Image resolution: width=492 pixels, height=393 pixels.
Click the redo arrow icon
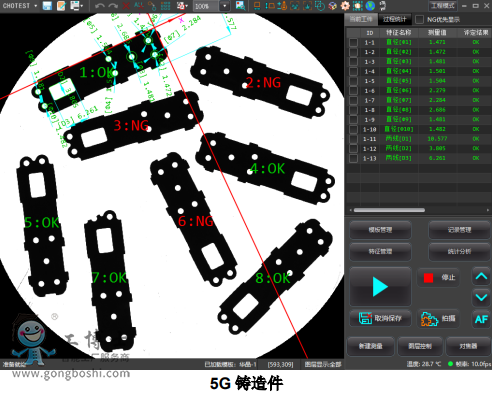coord(113,6)
